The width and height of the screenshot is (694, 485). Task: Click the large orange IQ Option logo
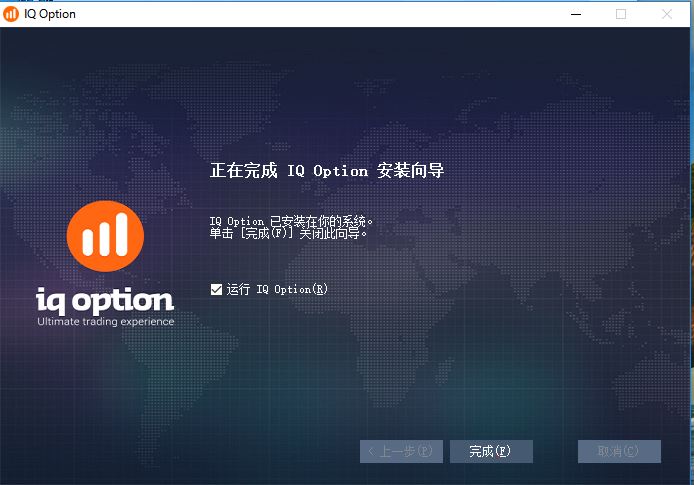(x=105, y=236)
